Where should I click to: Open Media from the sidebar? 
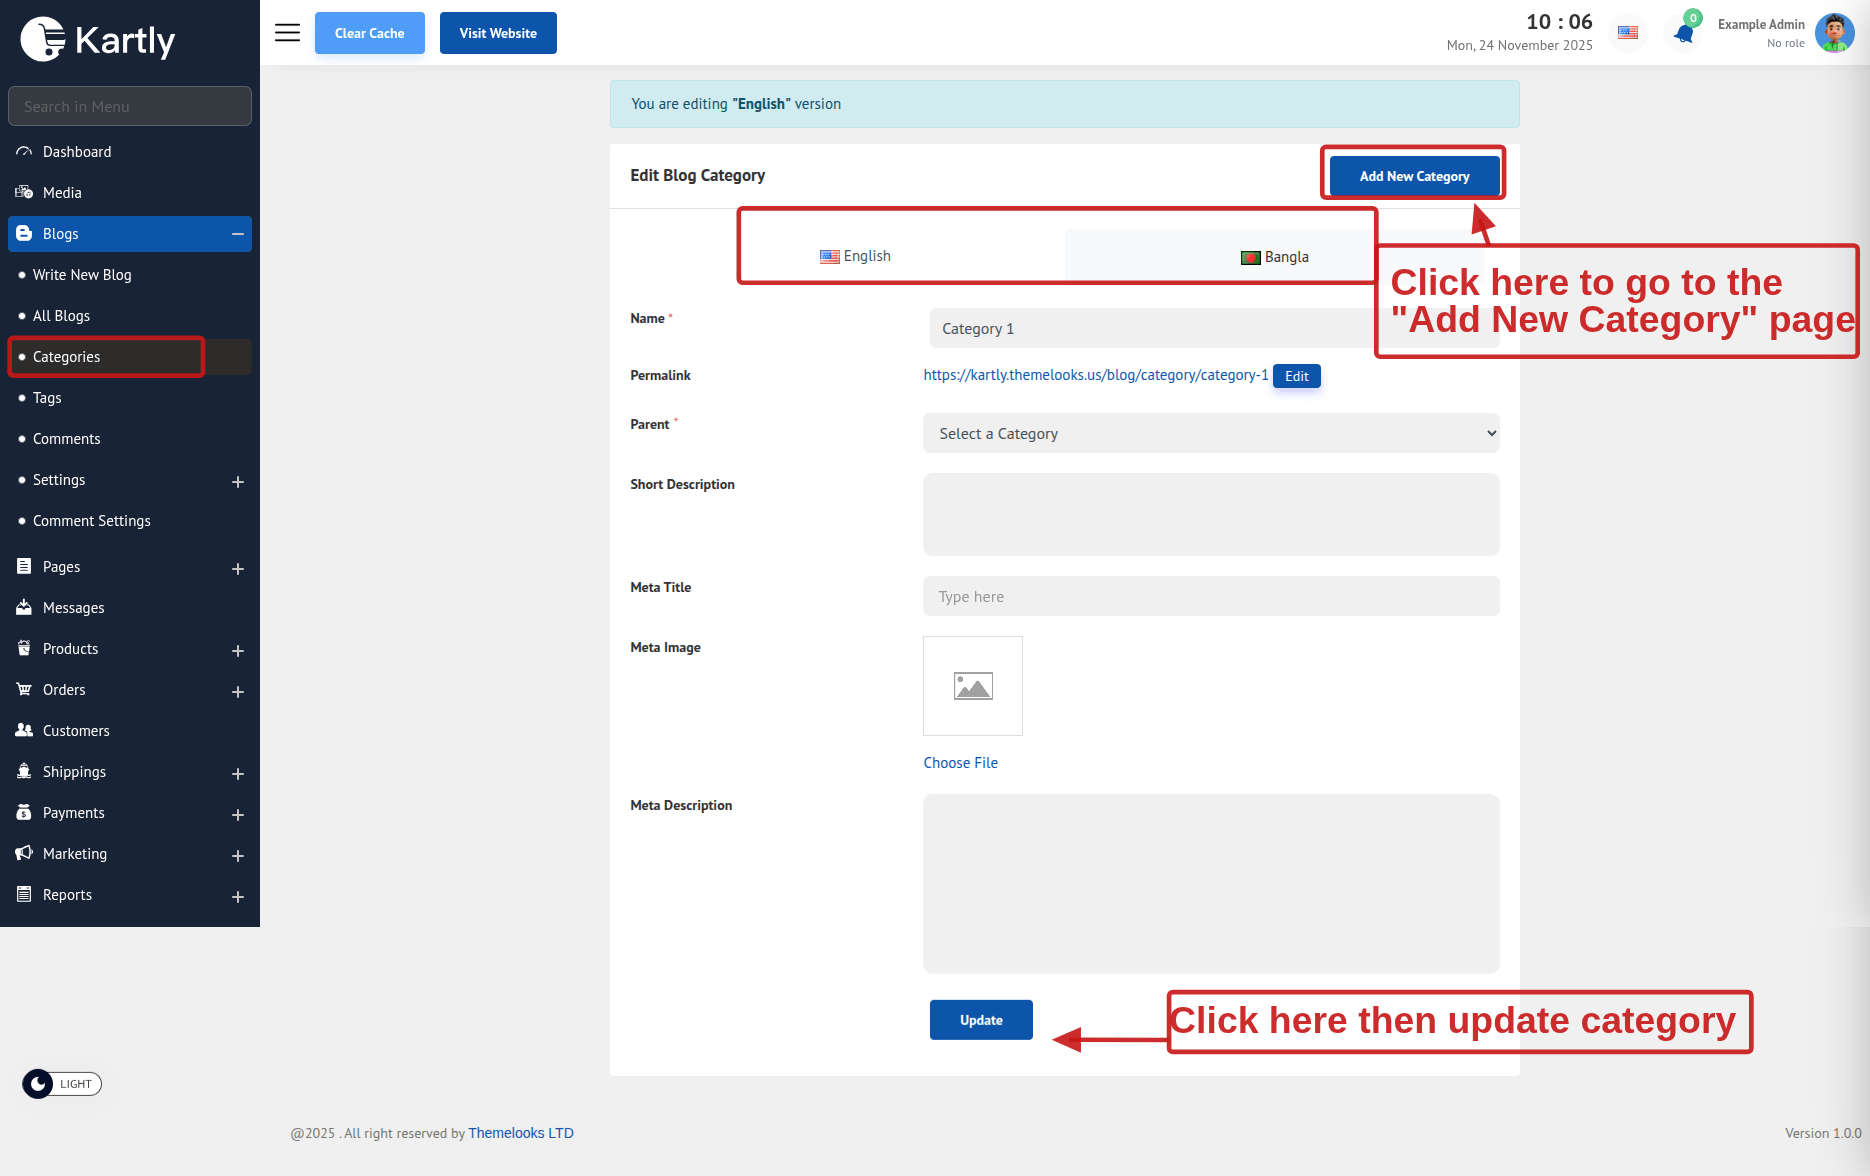62,193
